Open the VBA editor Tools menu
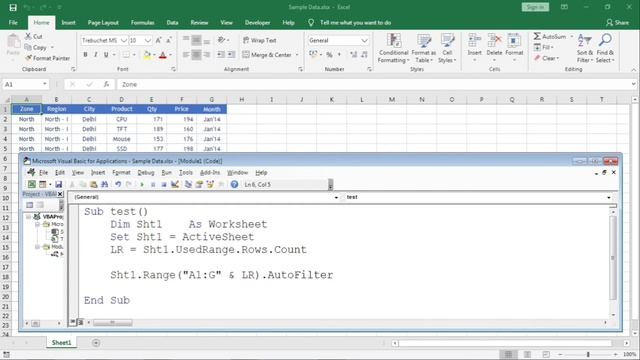 click(185, 173)
